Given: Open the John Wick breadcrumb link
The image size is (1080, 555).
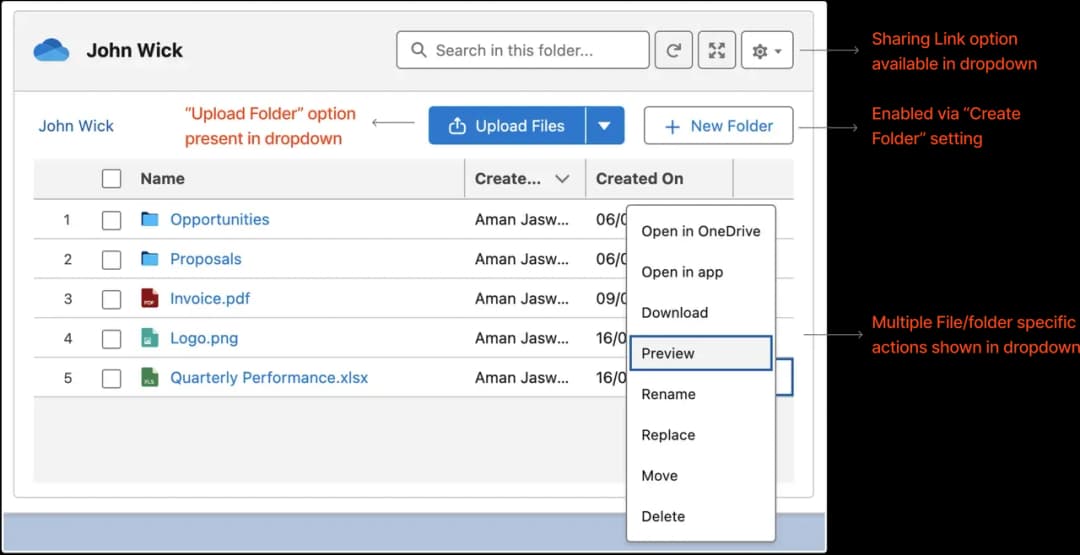Looking at the screenshot, I should (76, 126).
